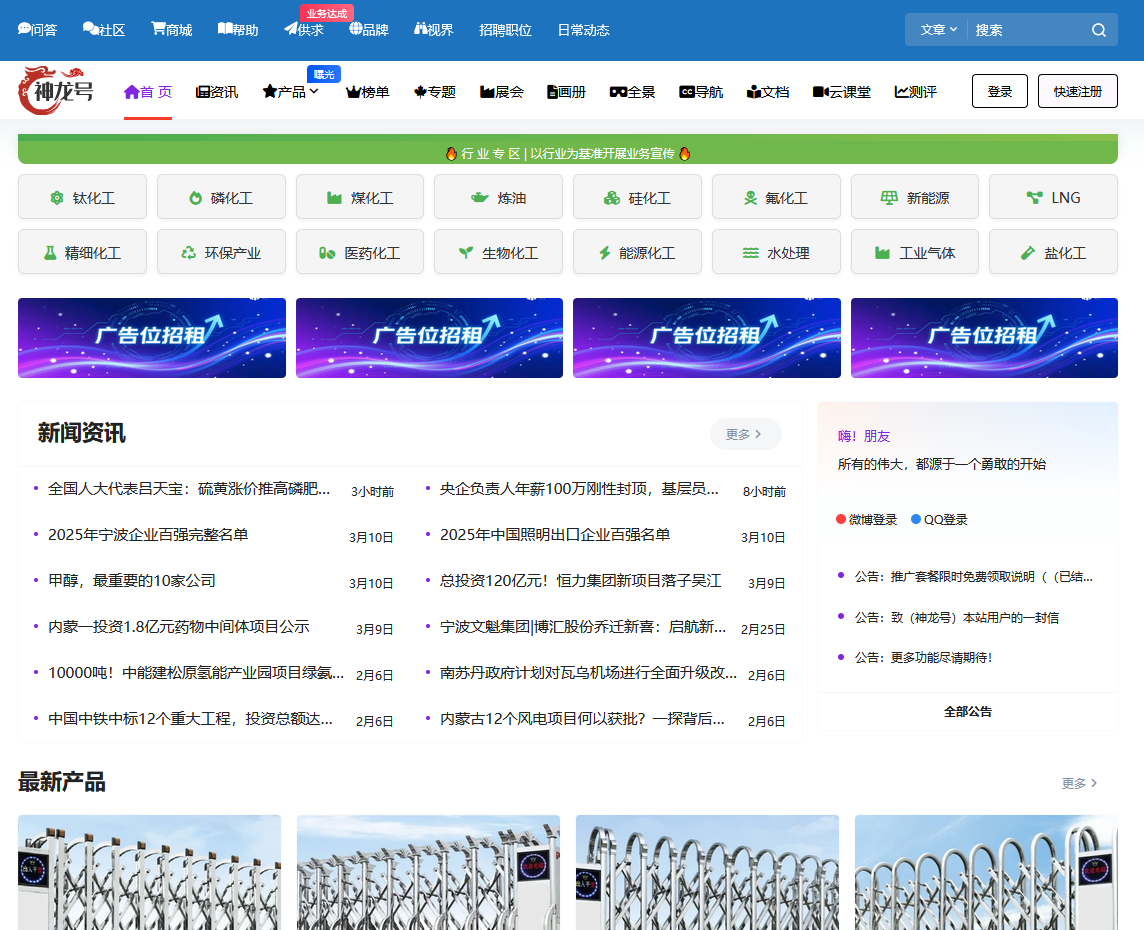Choose 微博登录 login option

866,520
